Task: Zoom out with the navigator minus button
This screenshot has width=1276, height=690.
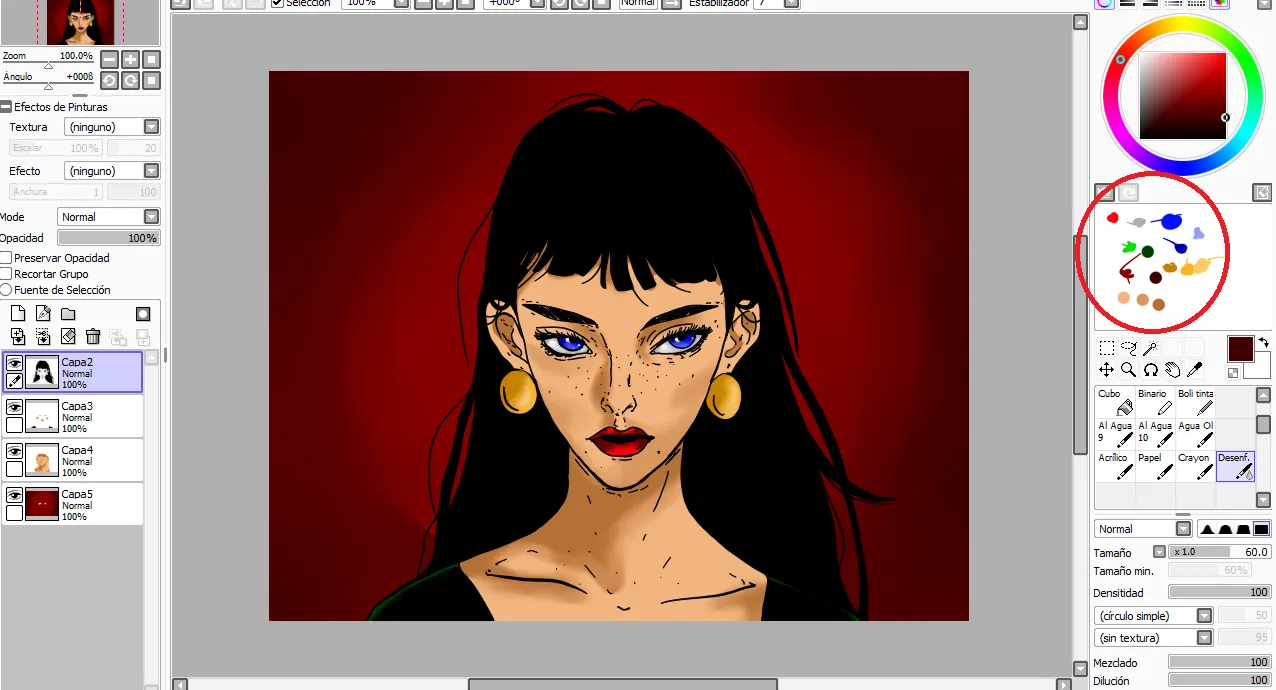Action: (x=109, y=59)
